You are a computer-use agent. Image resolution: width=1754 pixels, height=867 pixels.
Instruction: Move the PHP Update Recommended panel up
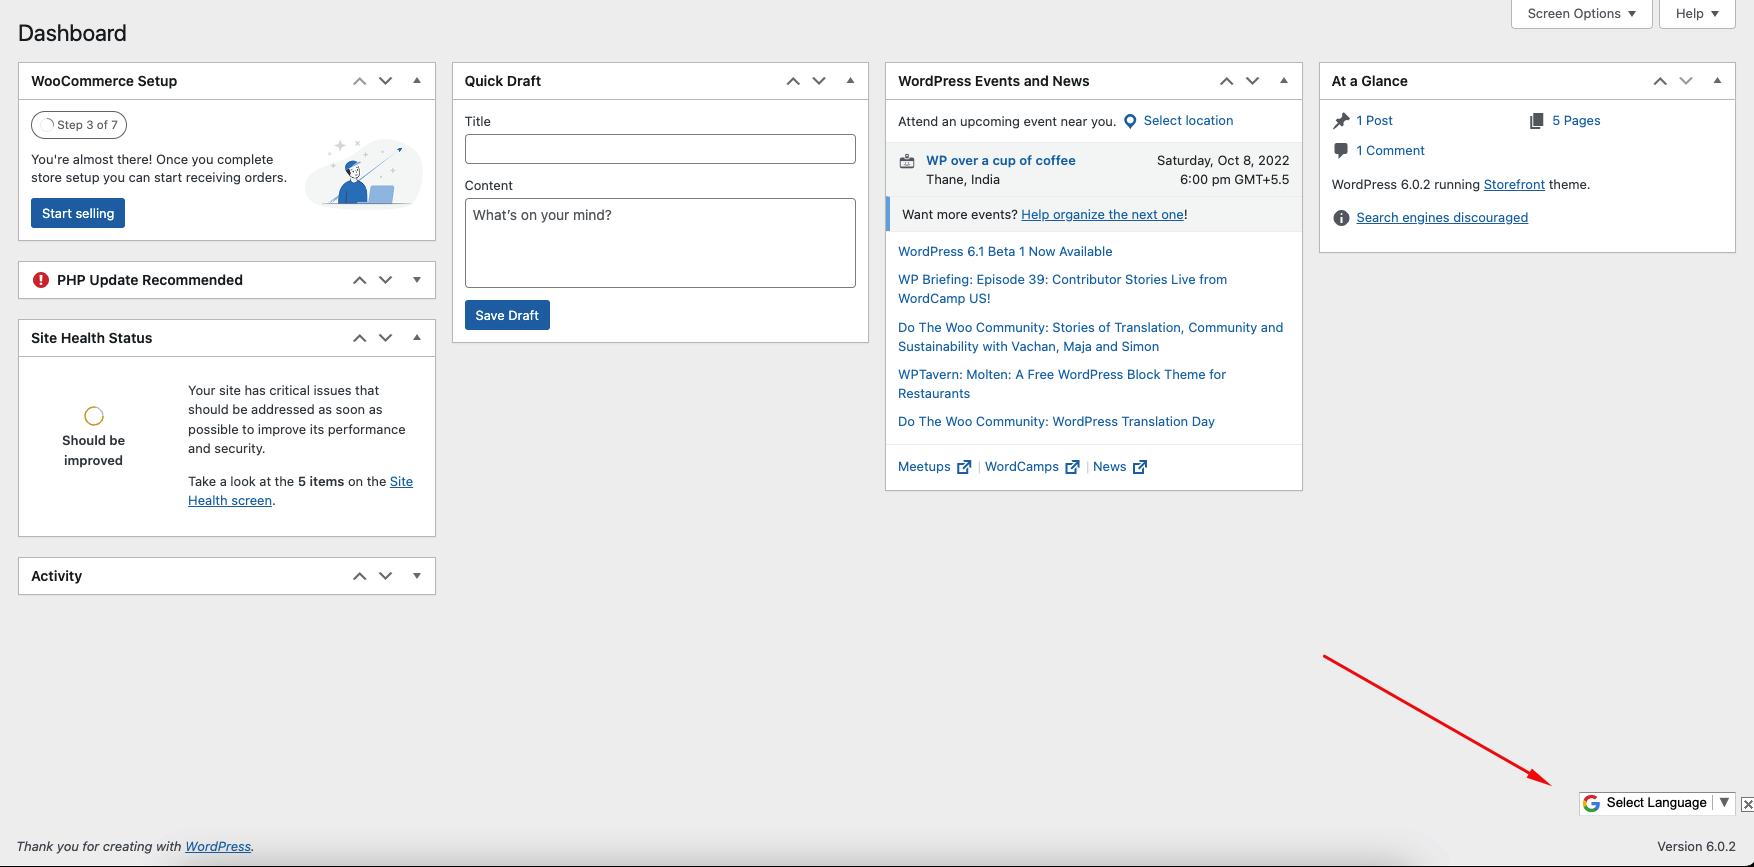[359, 280]
